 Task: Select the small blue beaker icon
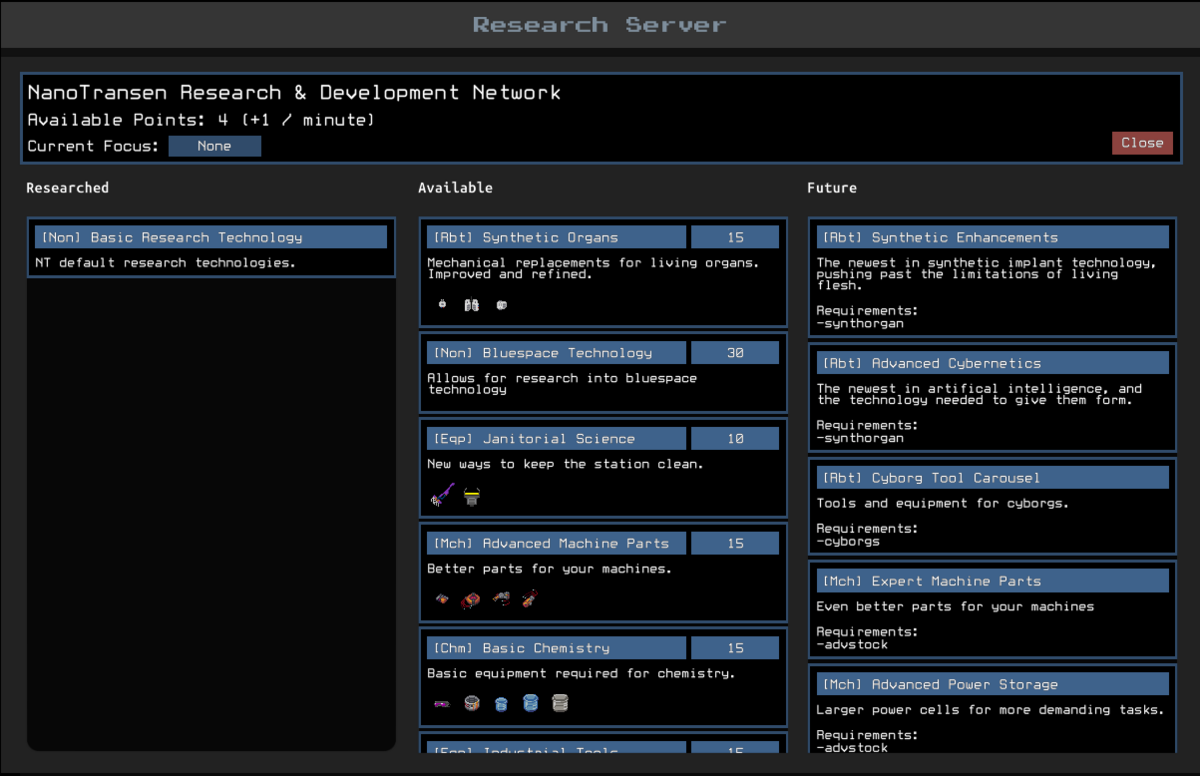pos(501,703)
